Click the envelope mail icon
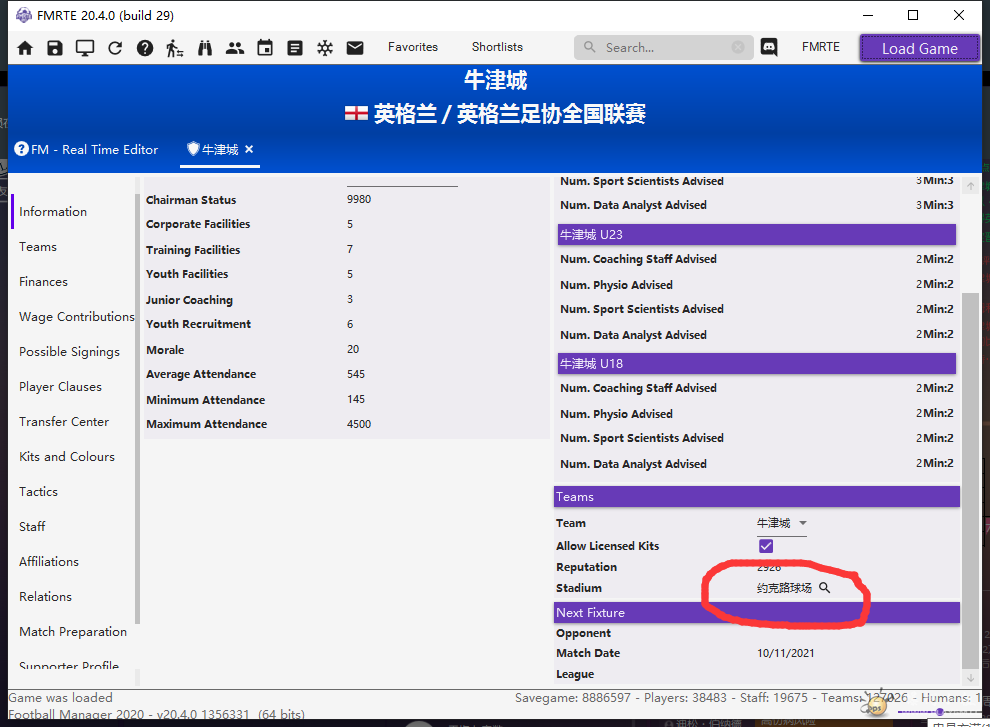The height and width of the screenshot is (727, 990). tap(355, 48)
